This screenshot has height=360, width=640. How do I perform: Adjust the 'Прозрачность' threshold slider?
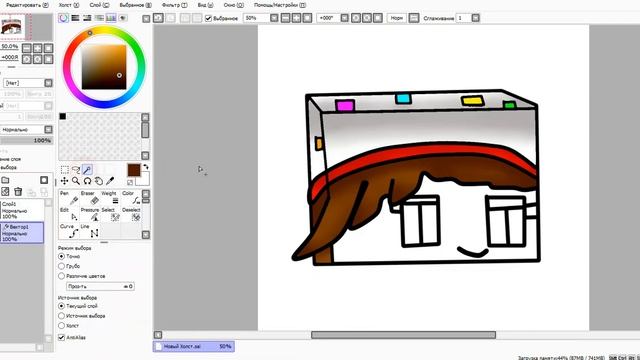click(100, 287)
